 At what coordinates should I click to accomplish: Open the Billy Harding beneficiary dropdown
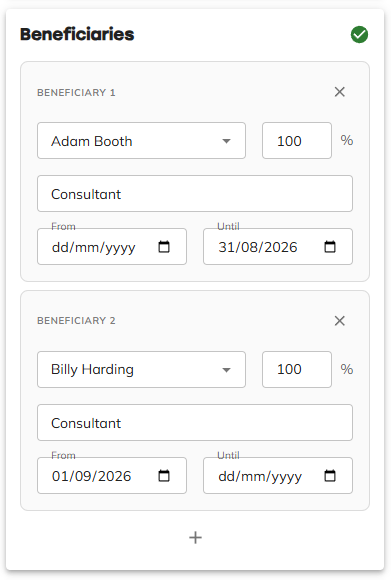click(141, 370)
